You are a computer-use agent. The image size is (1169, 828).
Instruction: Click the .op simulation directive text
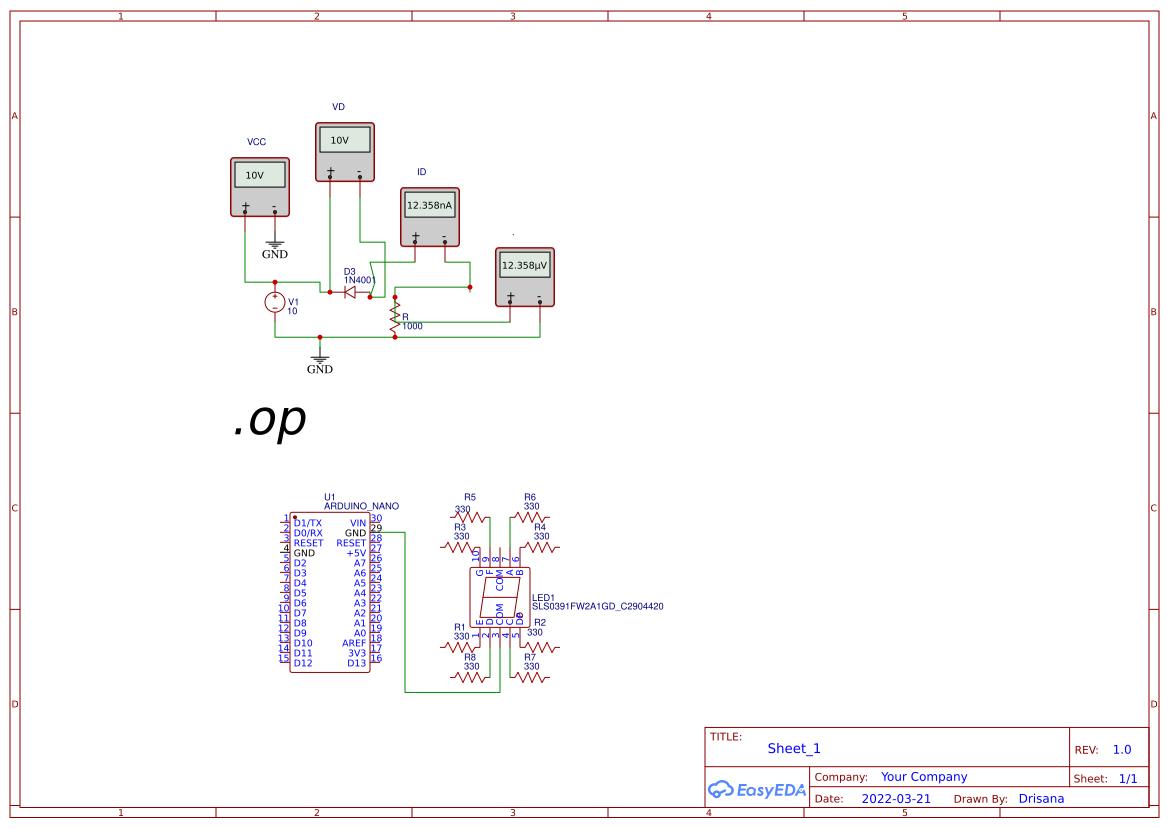(272, 420)
